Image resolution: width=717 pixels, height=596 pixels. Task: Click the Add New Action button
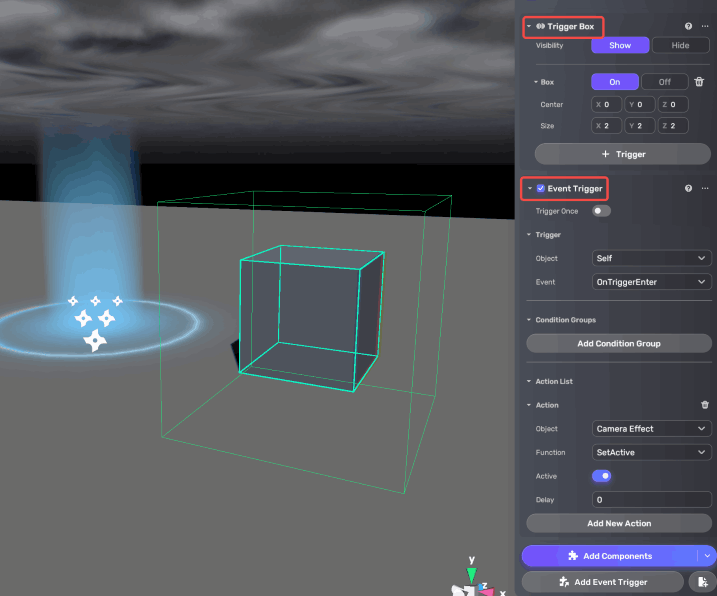point(619,523)
